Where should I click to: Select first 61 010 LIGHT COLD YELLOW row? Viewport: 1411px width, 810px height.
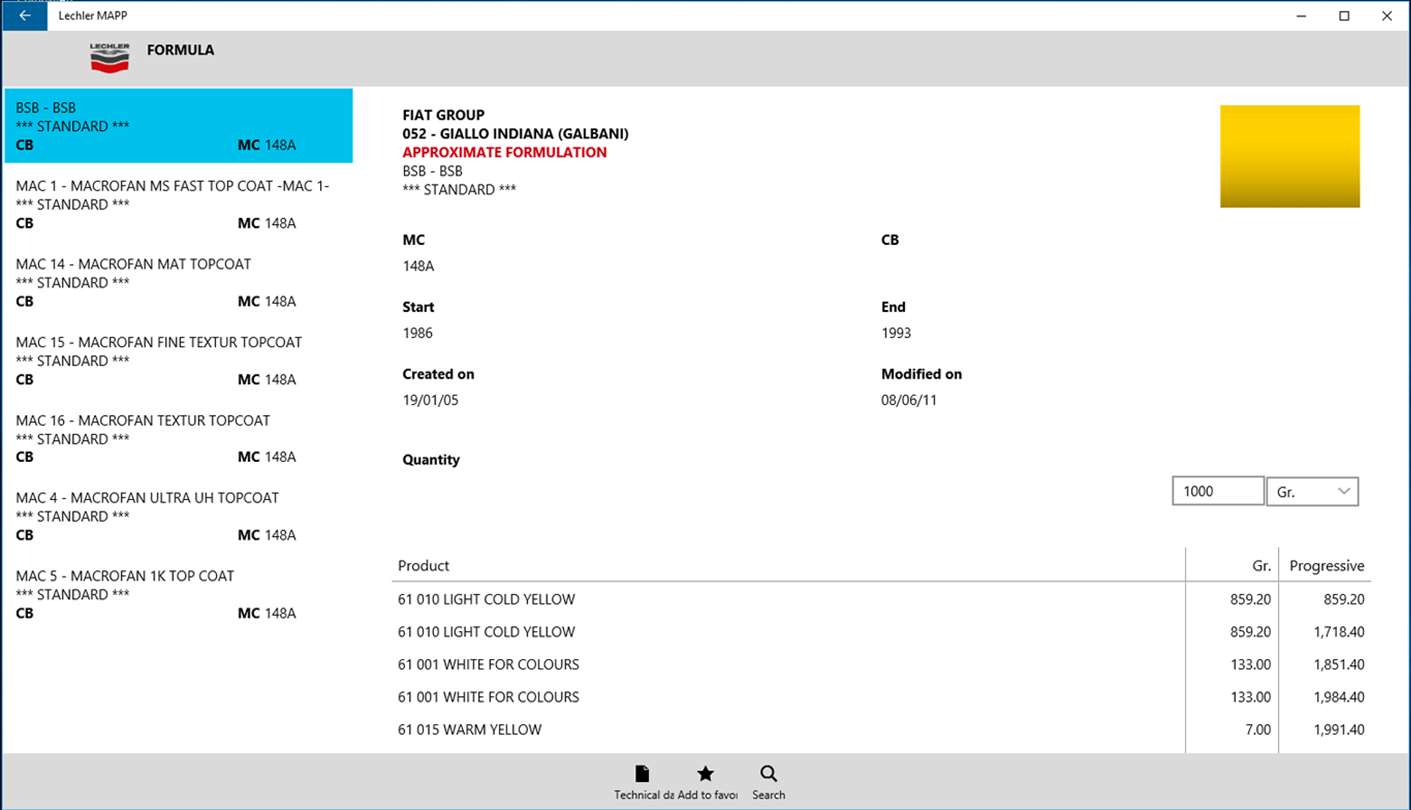[x=881, y=600]
